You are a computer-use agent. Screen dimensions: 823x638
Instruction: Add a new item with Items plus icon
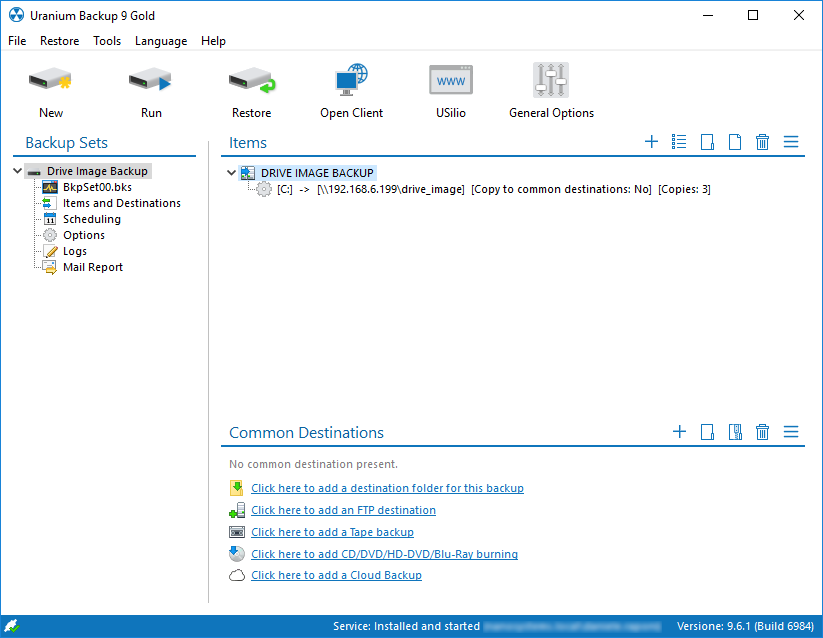651,142
